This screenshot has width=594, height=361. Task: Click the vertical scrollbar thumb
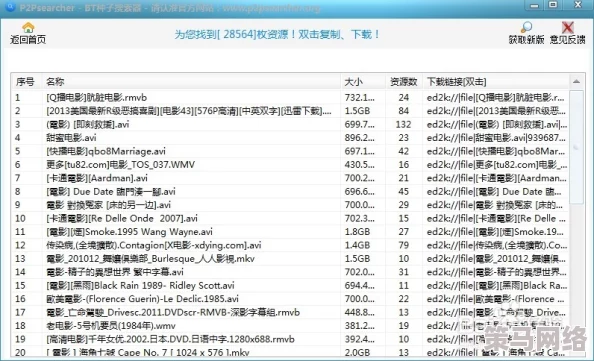(577, 147)
